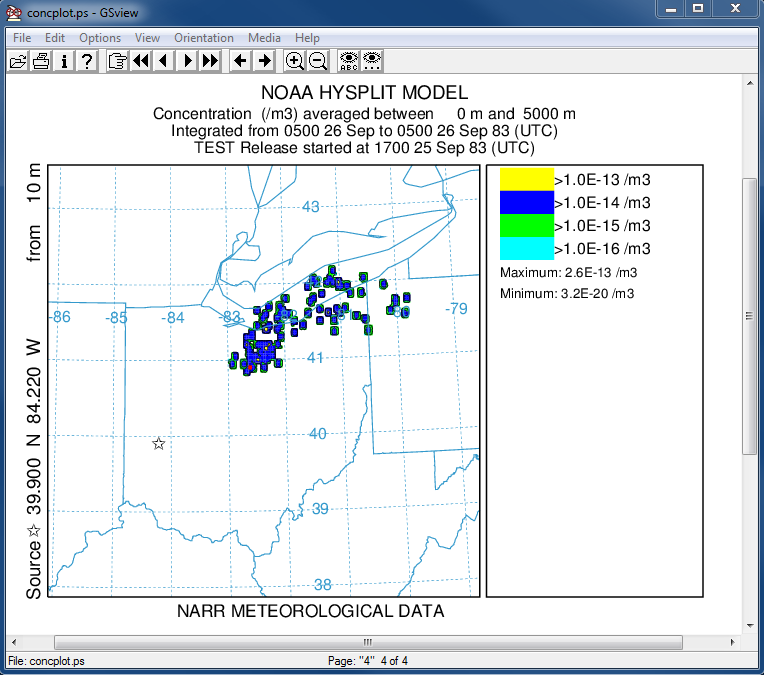Click the blue >1.0E-14 legend swatch

(x=527, y=202)
